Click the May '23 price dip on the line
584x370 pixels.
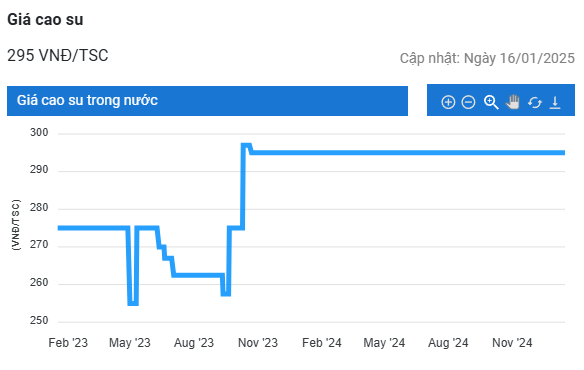pos(133,304)
